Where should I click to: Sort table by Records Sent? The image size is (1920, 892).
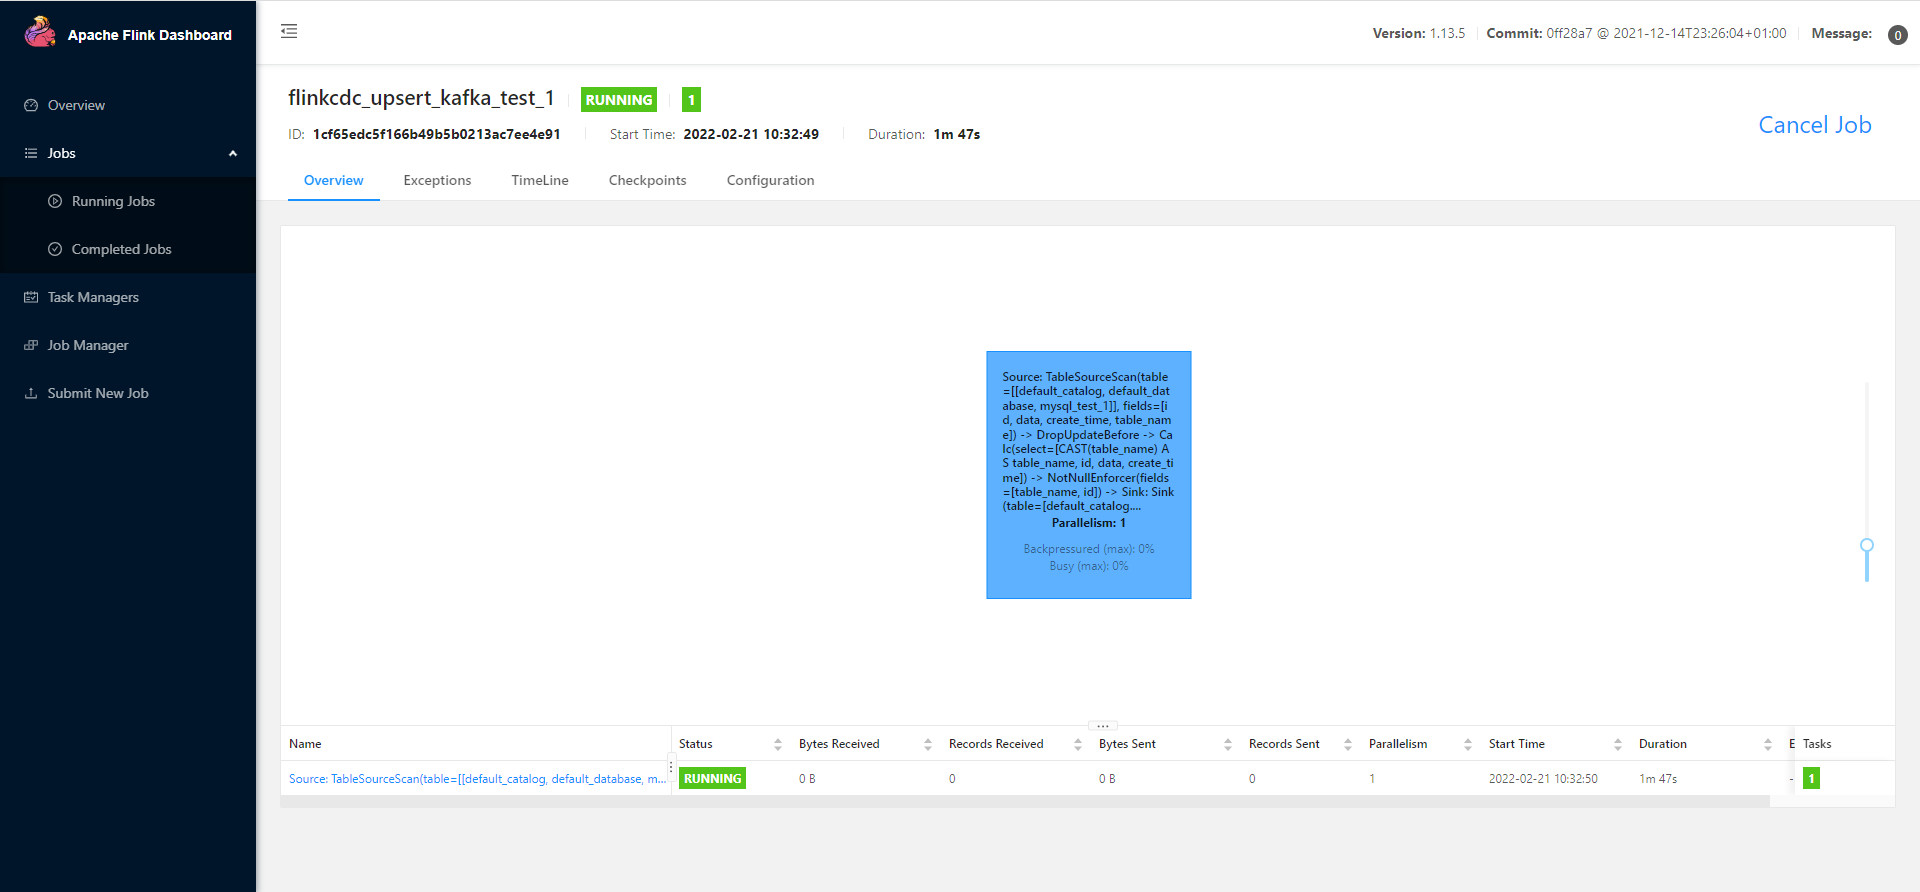click(1348, 744)
